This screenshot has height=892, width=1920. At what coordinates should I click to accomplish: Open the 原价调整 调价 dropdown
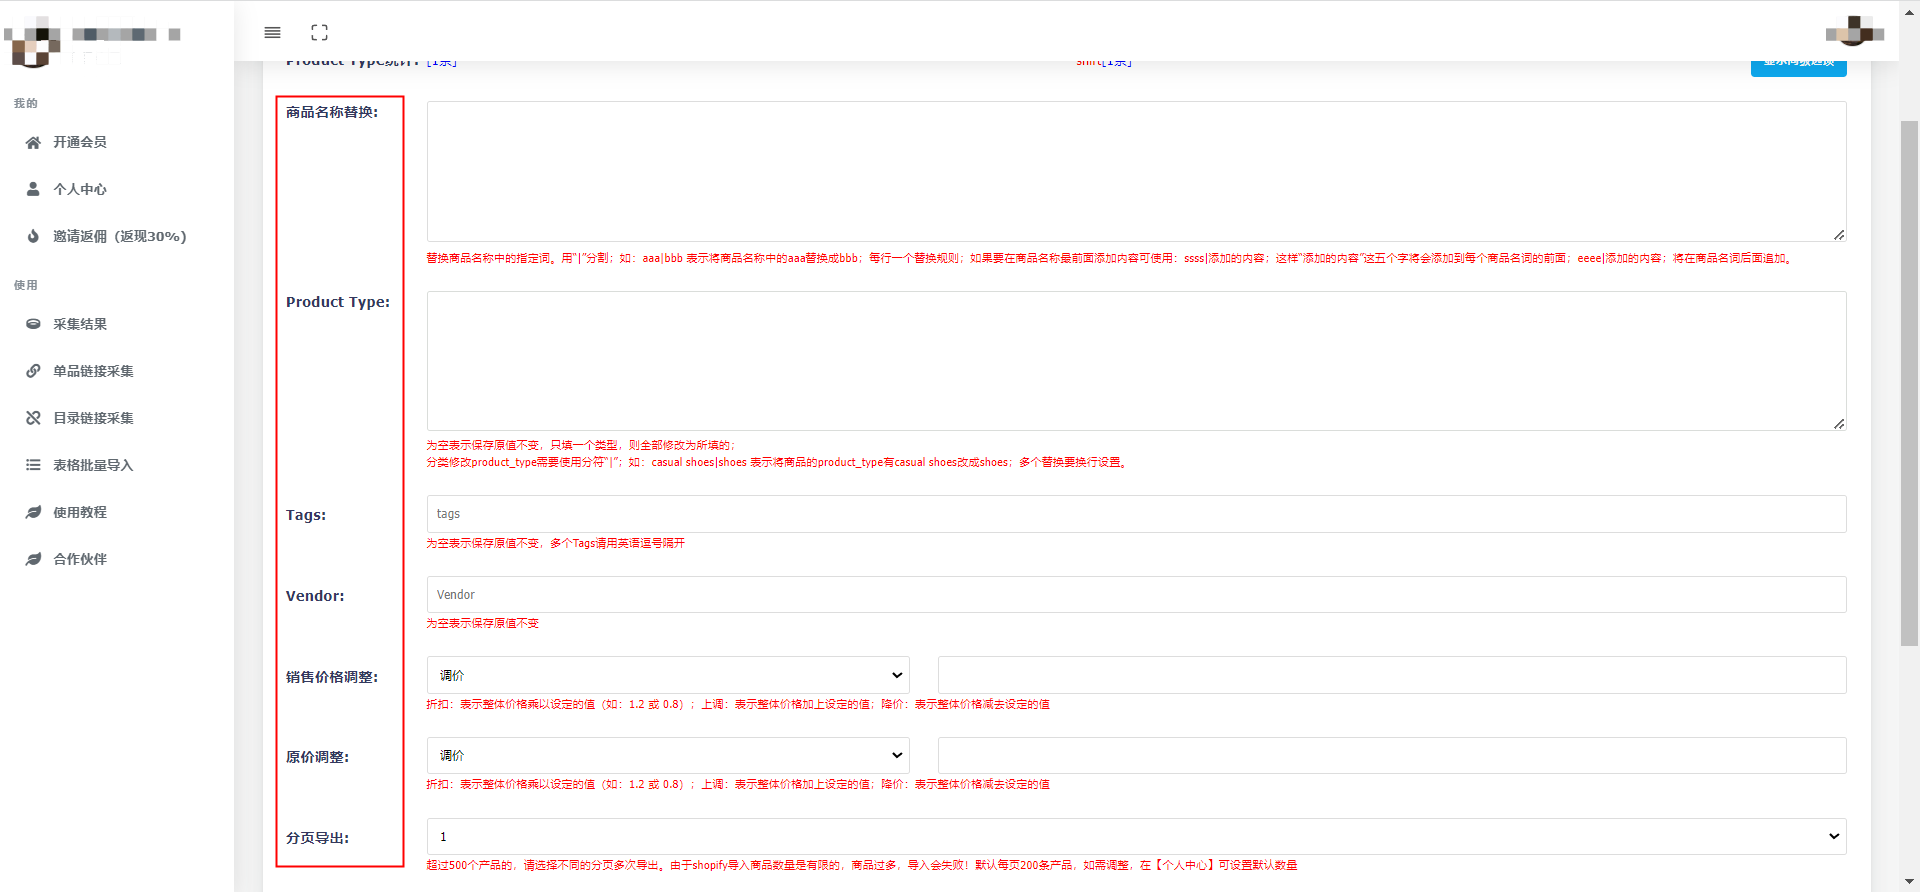click(x=668, y=755)
